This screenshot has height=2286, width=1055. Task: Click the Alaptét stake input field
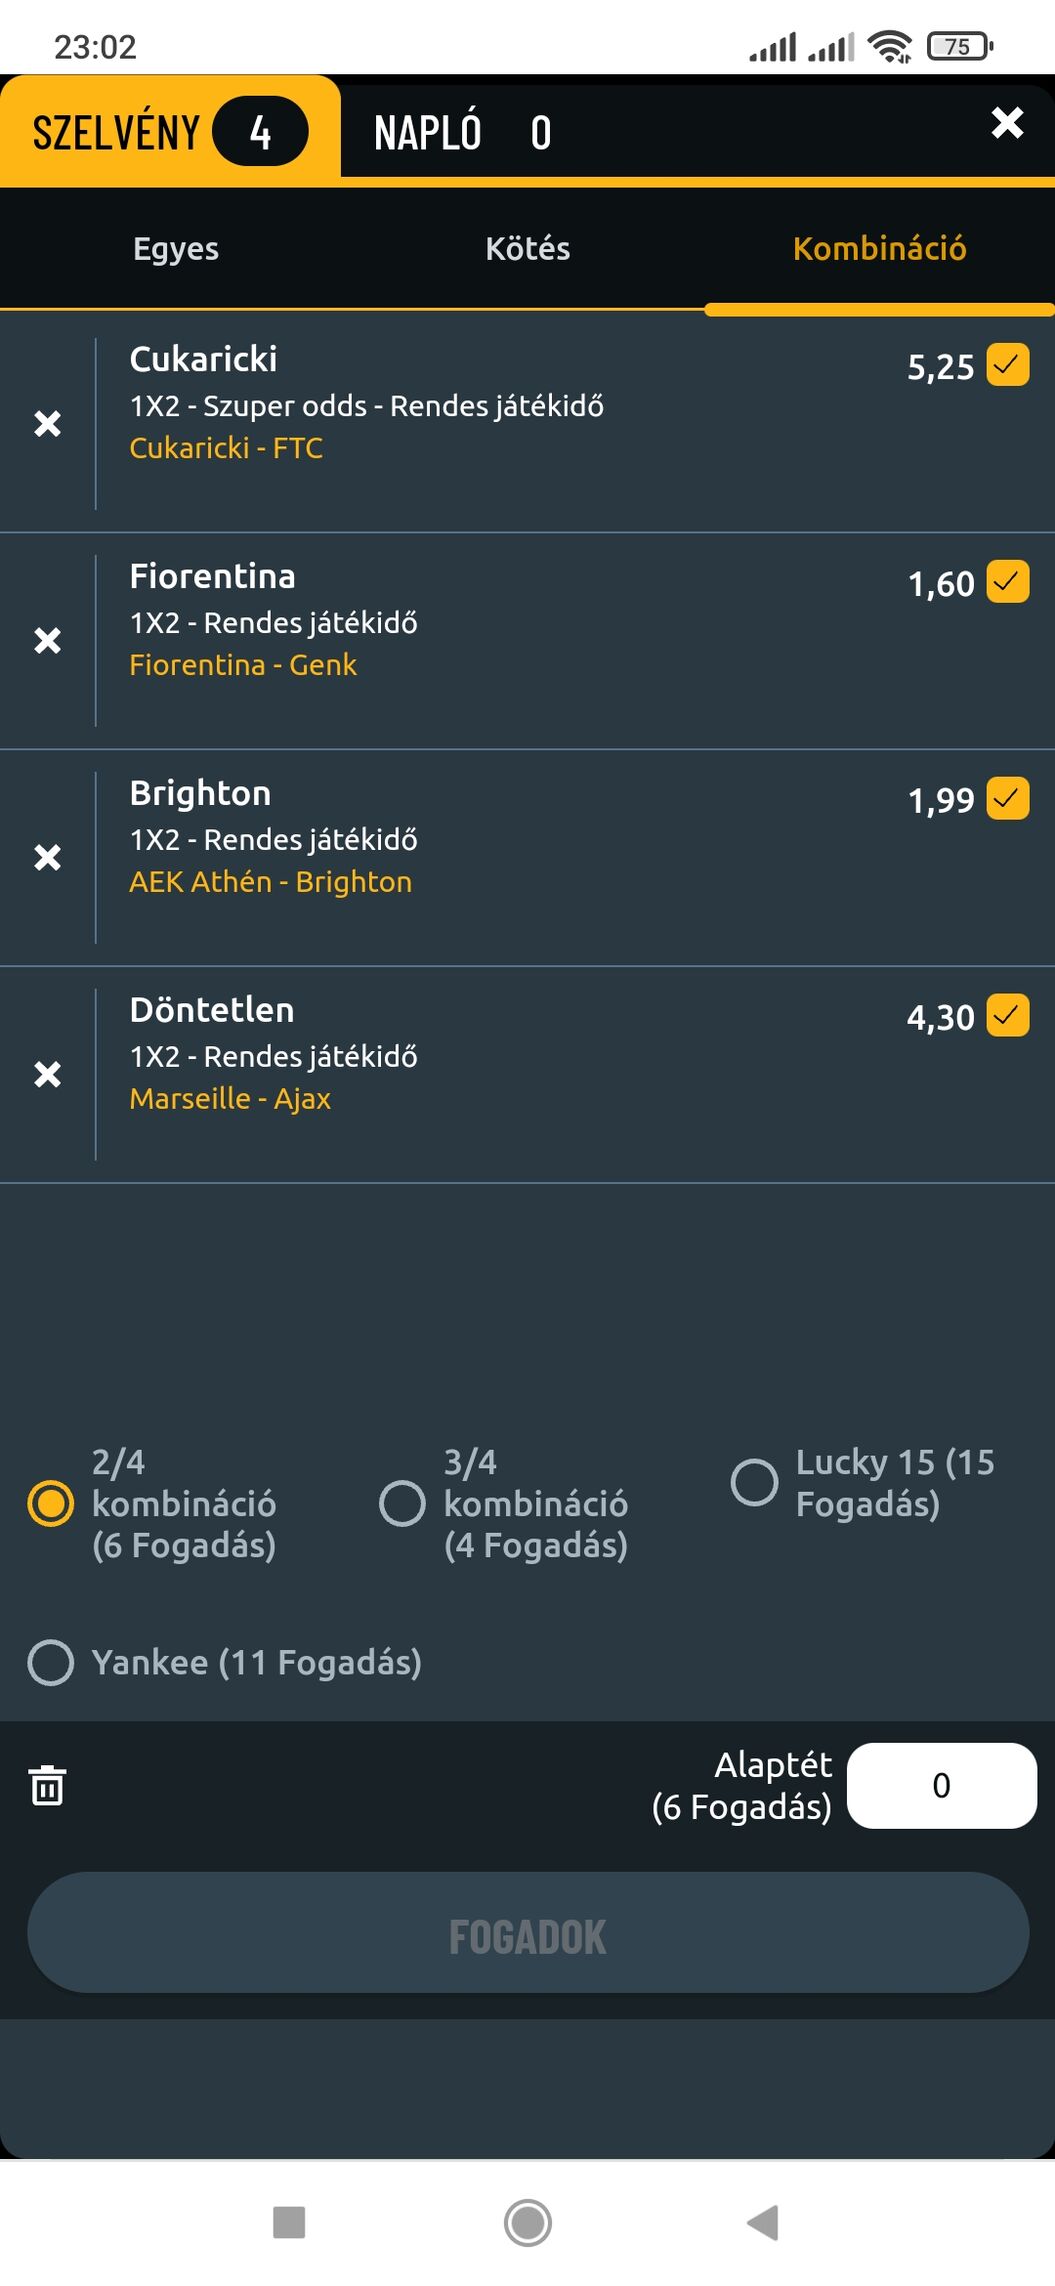941,1785
